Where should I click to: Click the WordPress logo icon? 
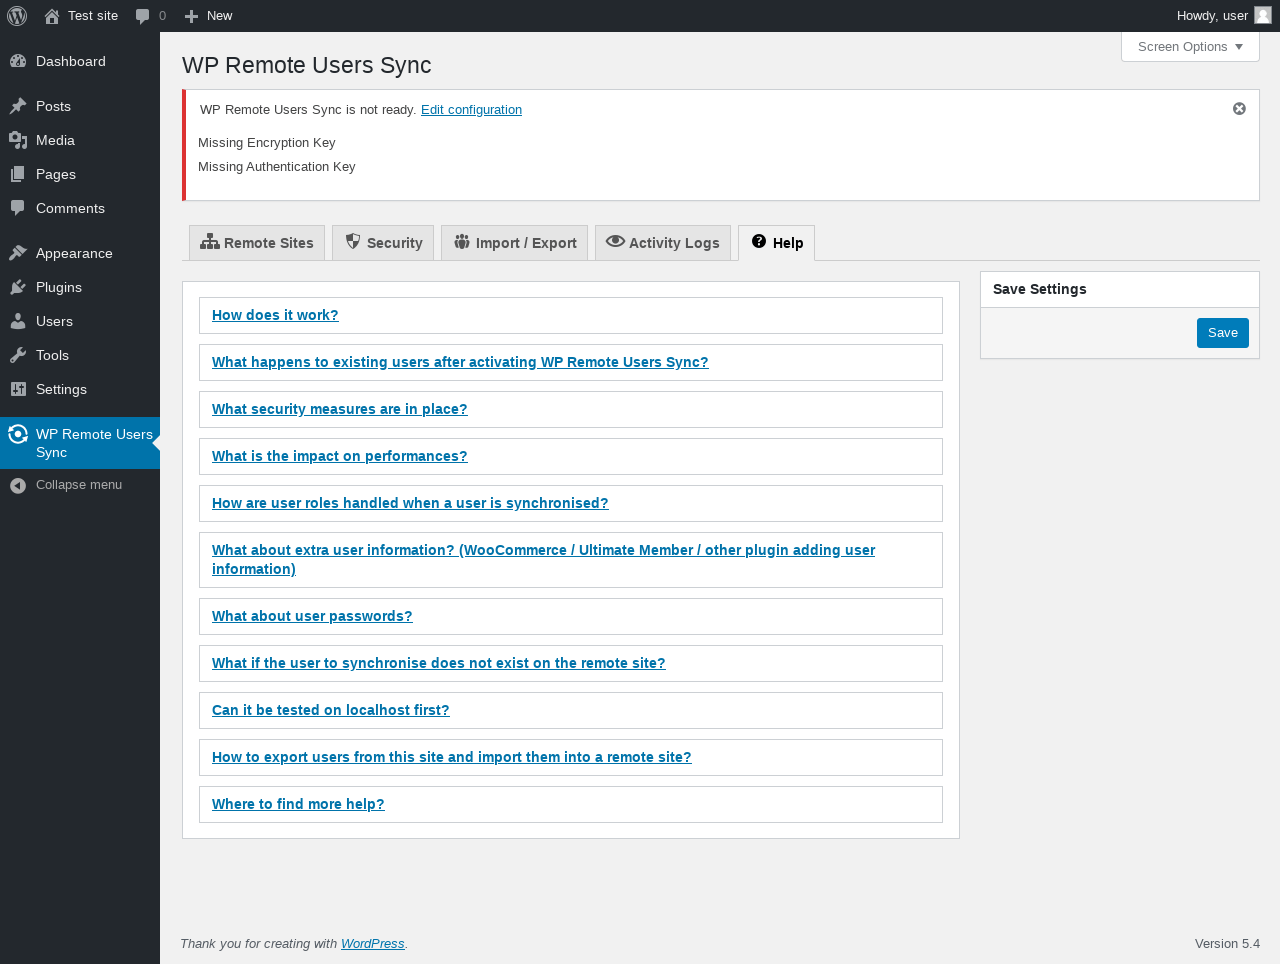(x=17, y=16)
